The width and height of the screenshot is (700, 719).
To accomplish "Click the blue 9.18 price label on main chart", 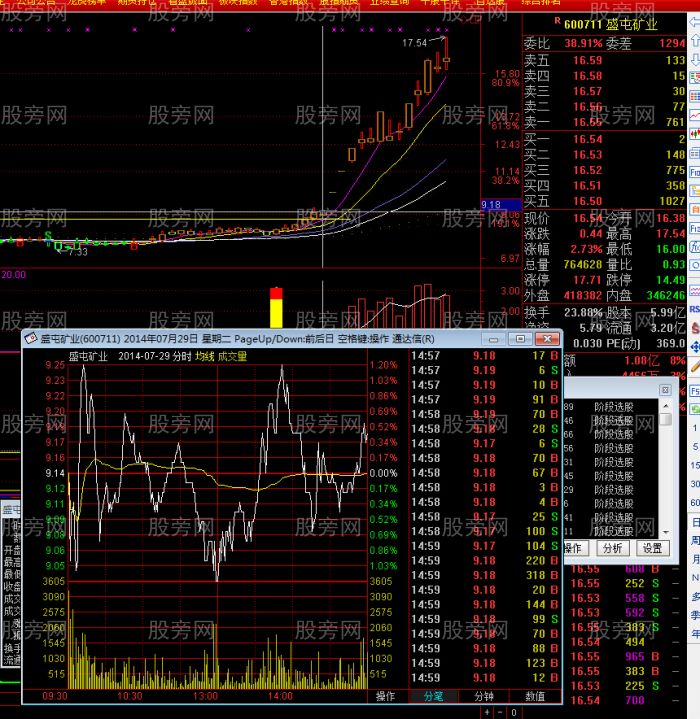I will point(501,205).
